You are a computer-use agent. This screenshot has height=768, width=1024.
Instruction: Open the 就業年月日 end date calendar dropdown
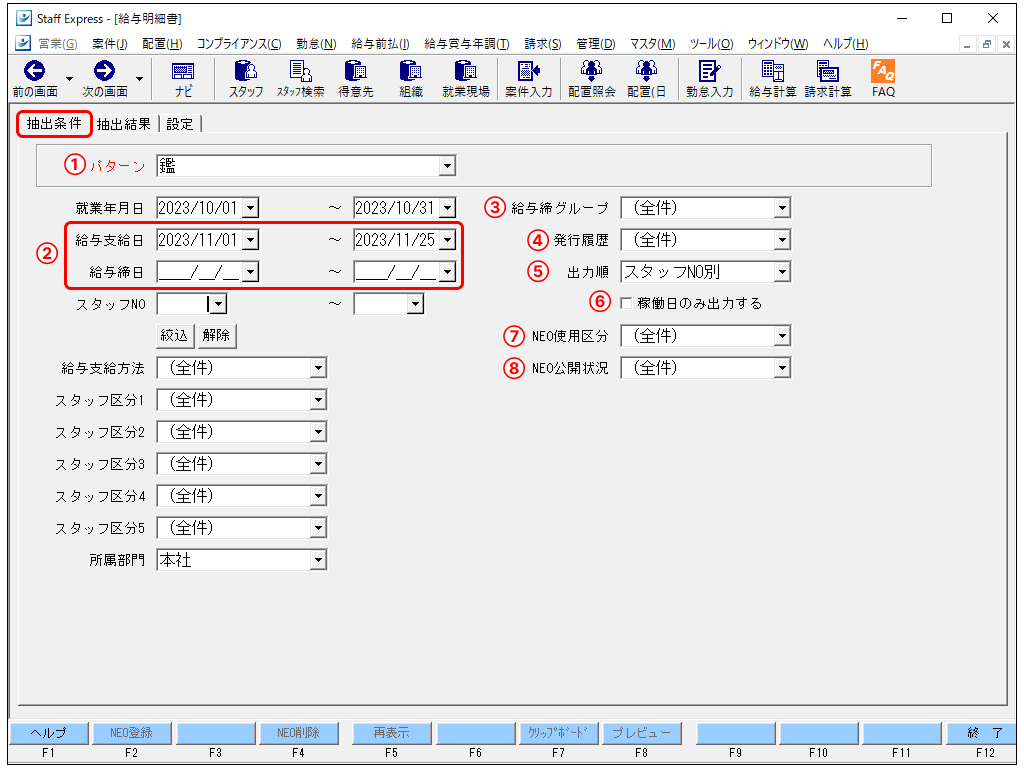447,208
